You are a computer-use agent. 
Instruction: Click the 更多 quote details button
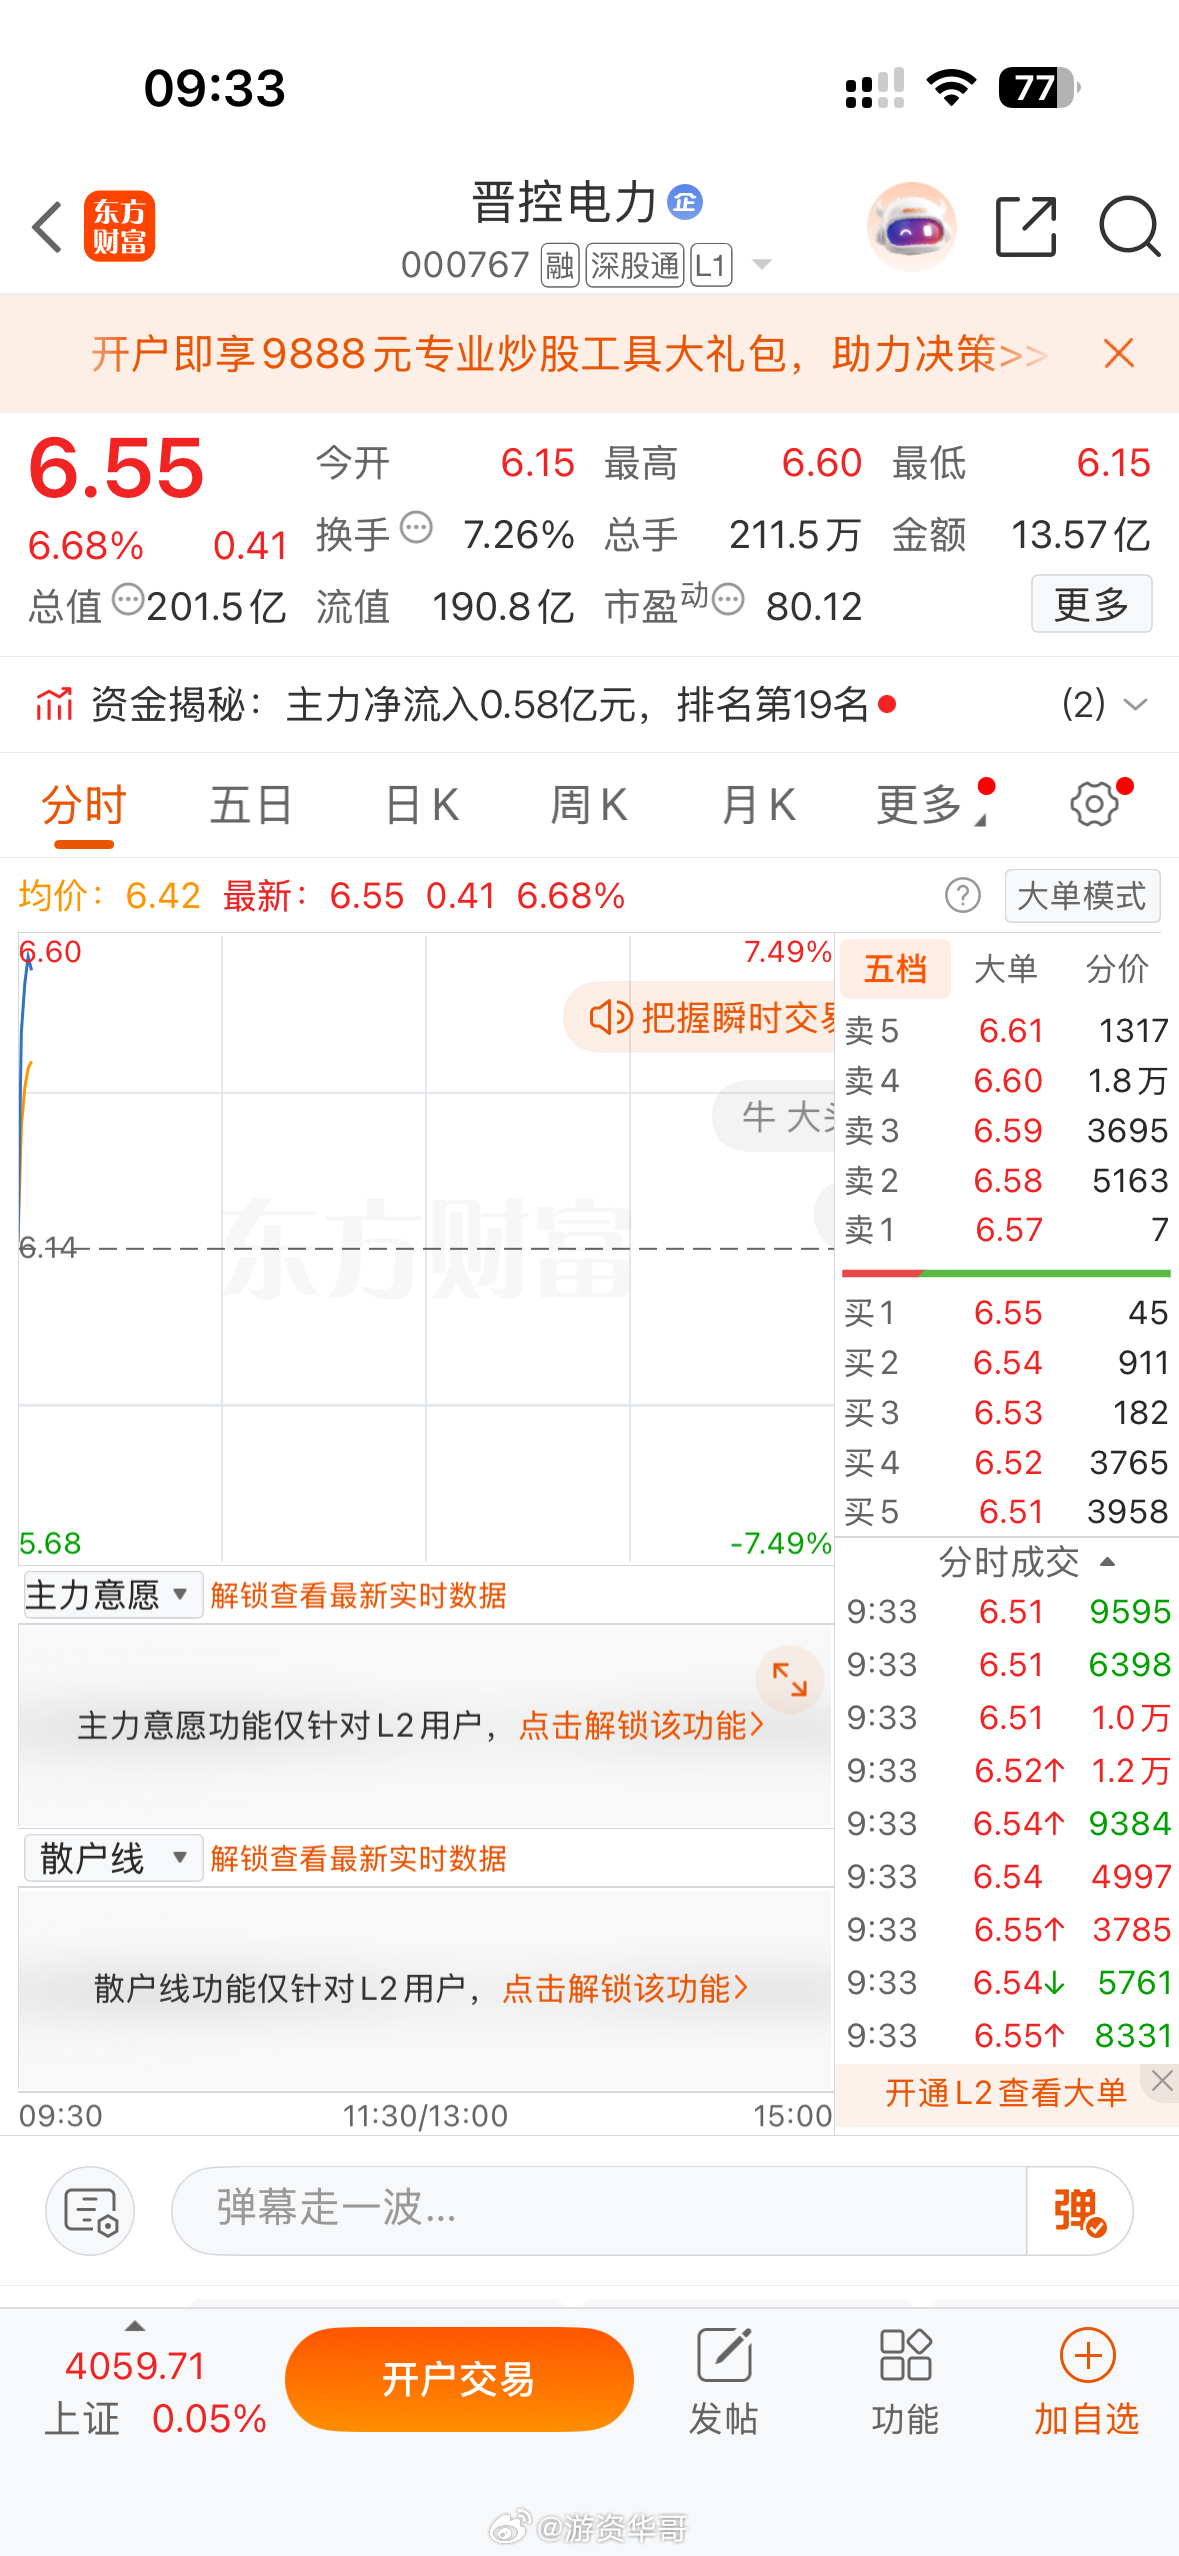[x=1091, y=603]
